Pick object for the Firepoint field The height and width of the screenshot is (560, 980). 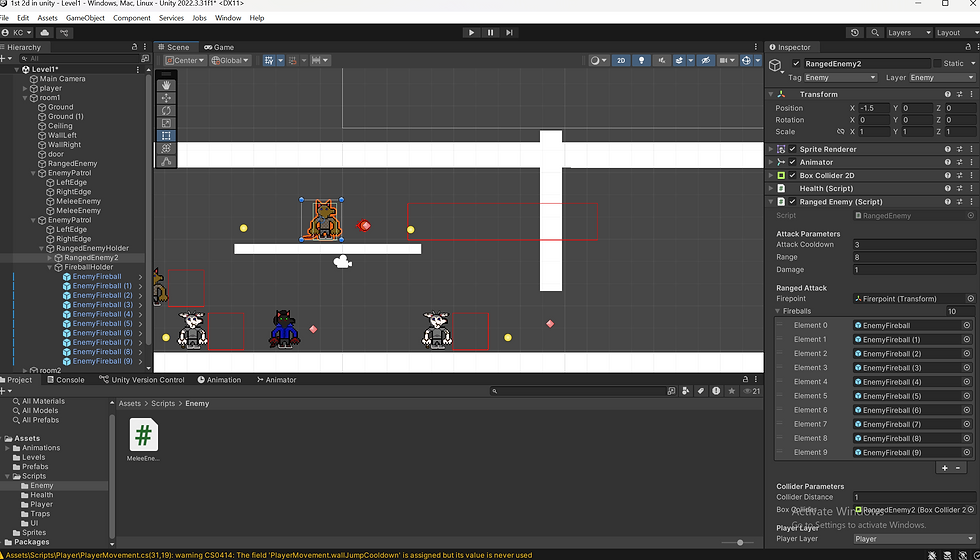click(x=971, y=299)
